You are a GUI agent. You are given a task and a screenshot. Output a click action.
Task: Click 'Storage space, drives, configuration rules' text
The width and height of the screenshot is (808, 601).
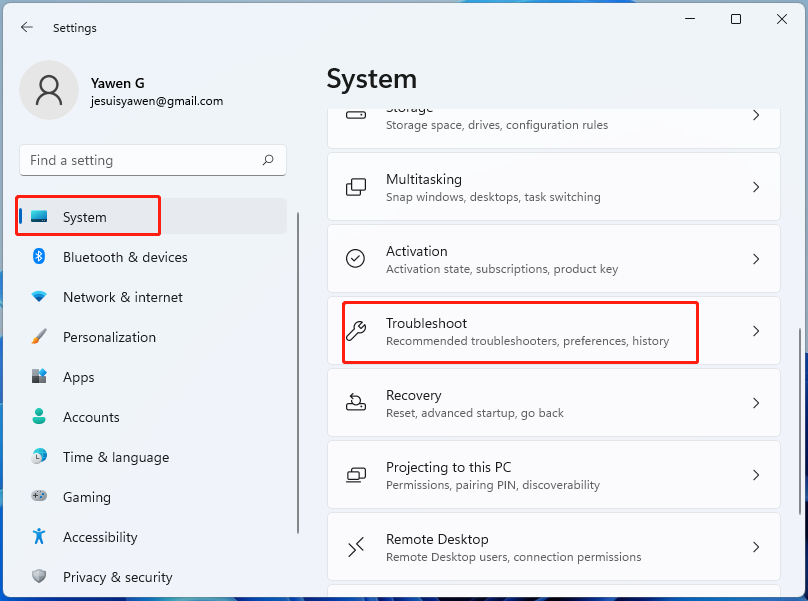point(497,125)
